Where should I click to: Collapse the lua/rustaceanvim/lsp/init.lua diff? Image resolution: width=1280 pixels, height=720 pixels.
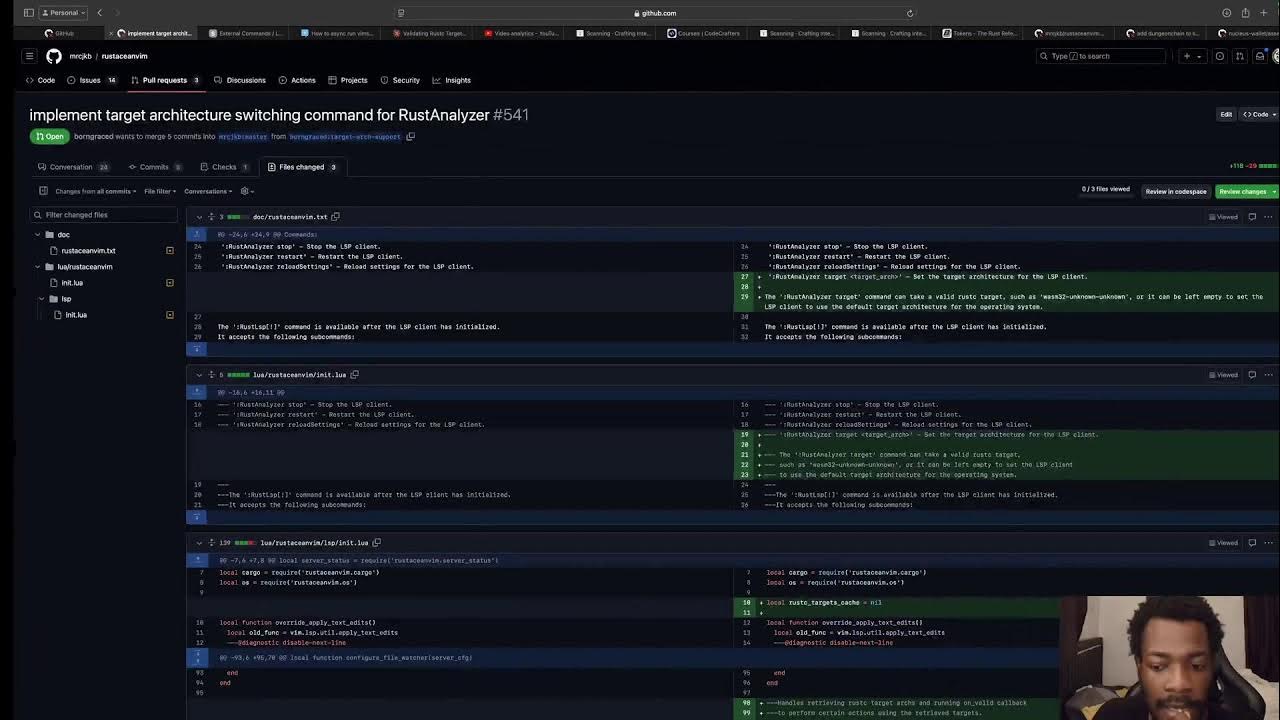199,542
